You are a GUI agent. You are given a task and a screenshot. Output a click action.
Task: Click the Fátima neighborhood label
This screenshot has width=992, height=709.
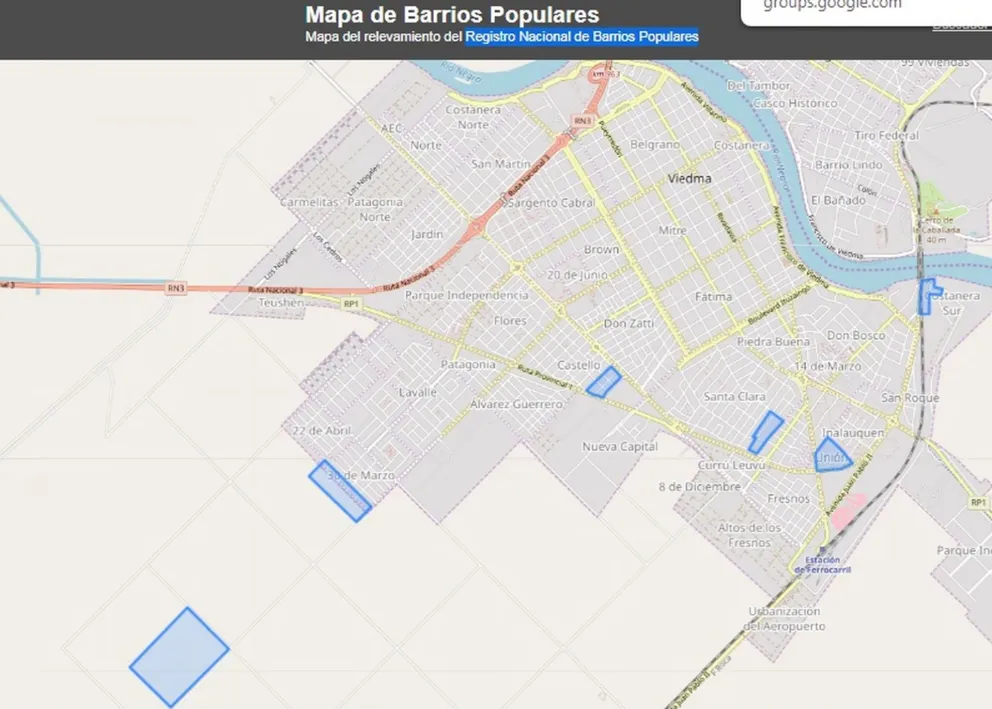714,296
